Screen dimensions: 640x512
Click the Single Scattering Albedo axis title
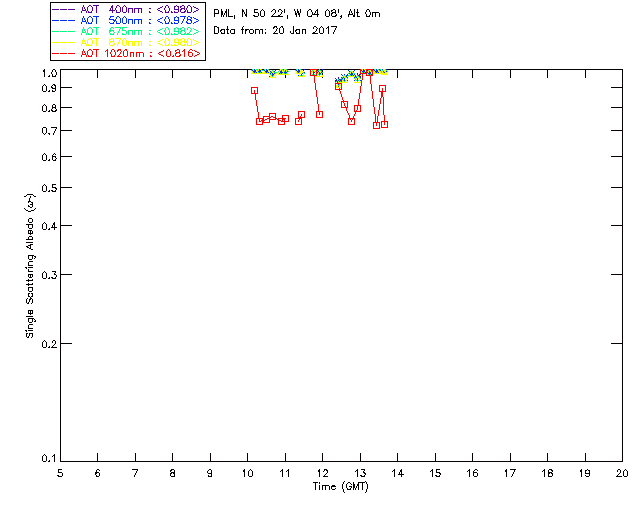(30, 266)
